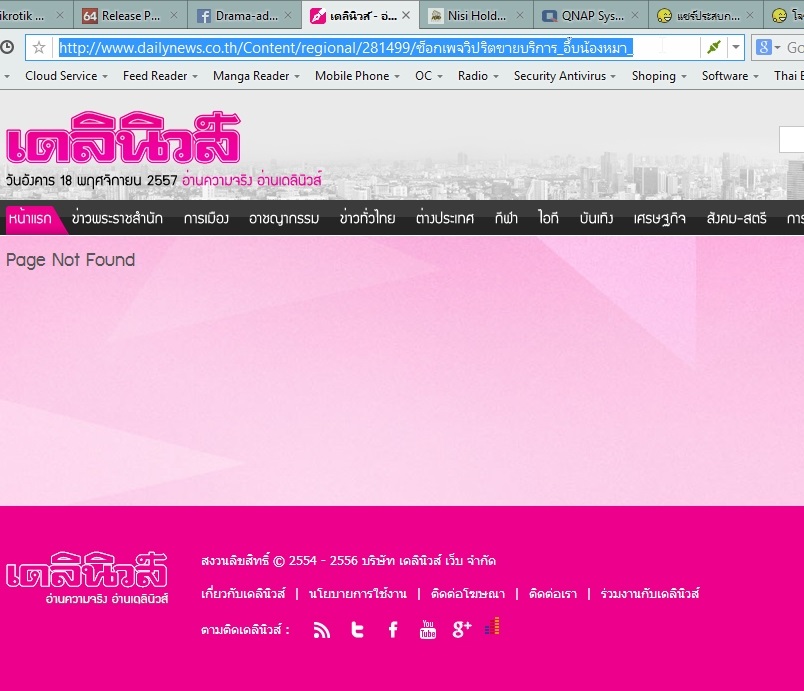
Task: Click the RSS feed icon in footer
Action: [x=321, y=629]
